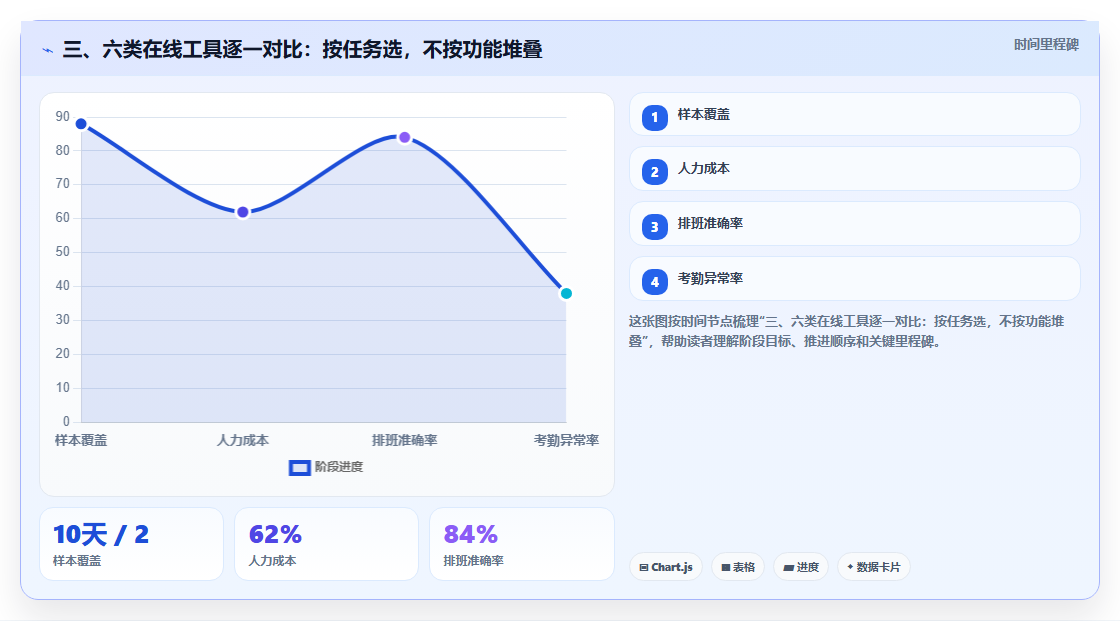Screen dimensions: 1120x621
Task: Click the 人力成本 data point at 62
Action: (243, 212)
